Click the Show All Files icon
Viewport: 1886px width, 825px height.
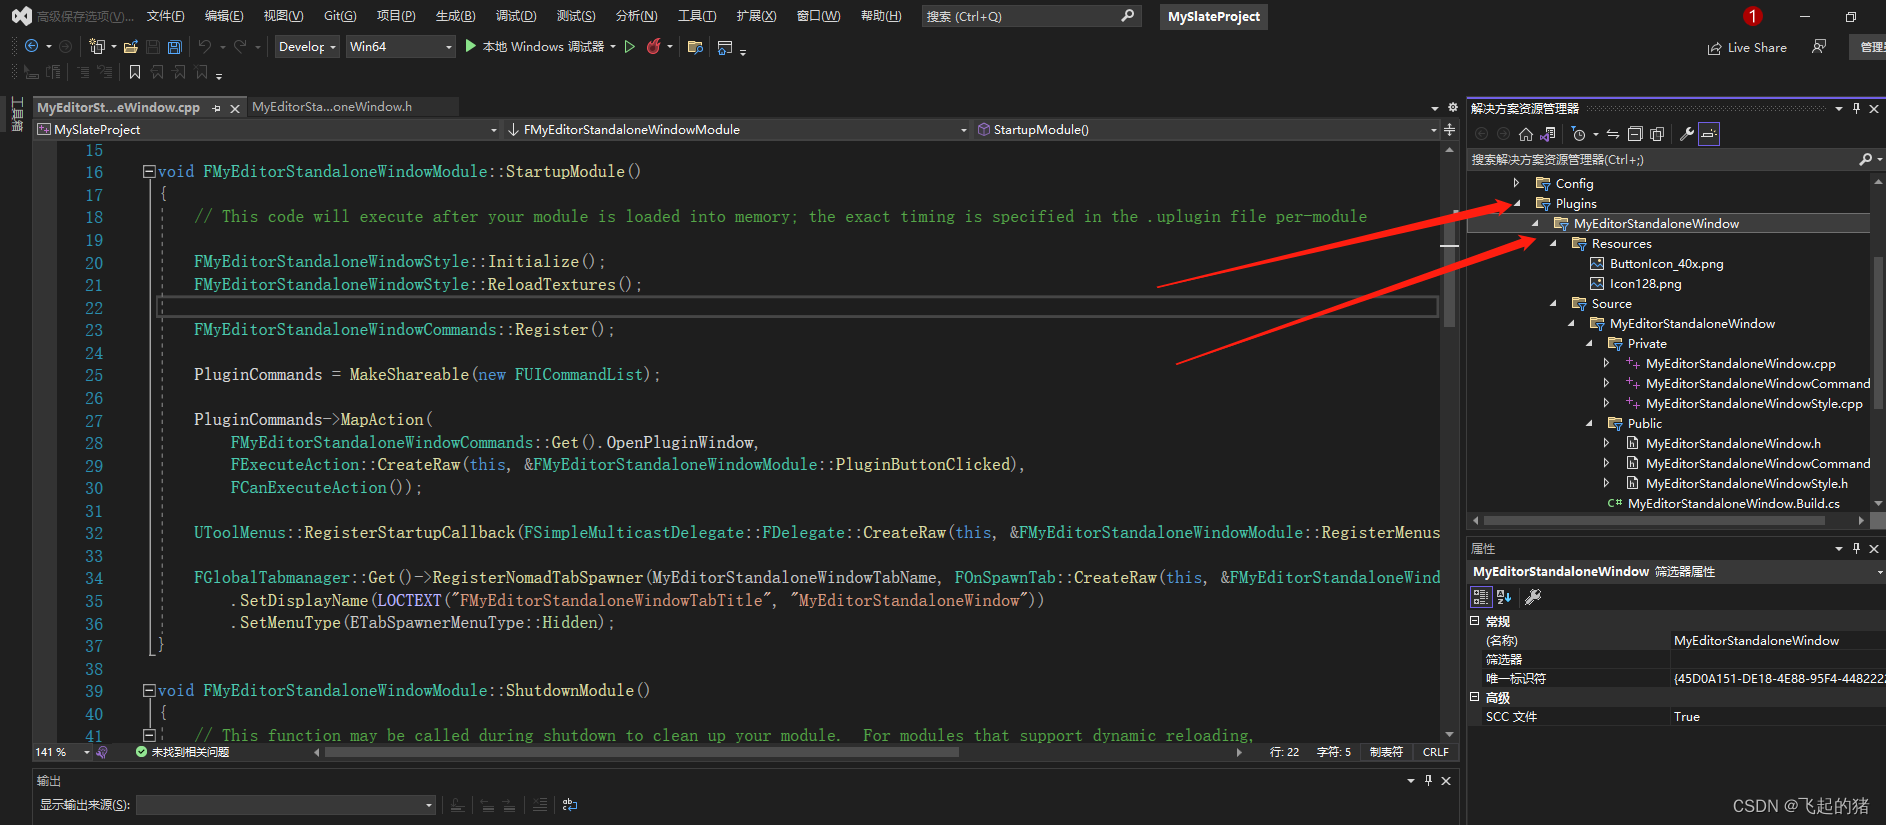(1657, 134)
